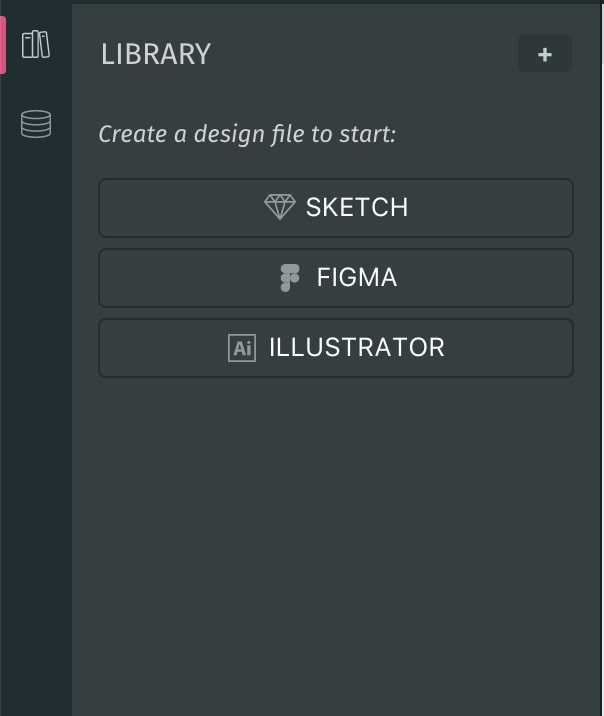Click the Ai Illustrator logo icon

pyautogui.click(x=242, y=348)
